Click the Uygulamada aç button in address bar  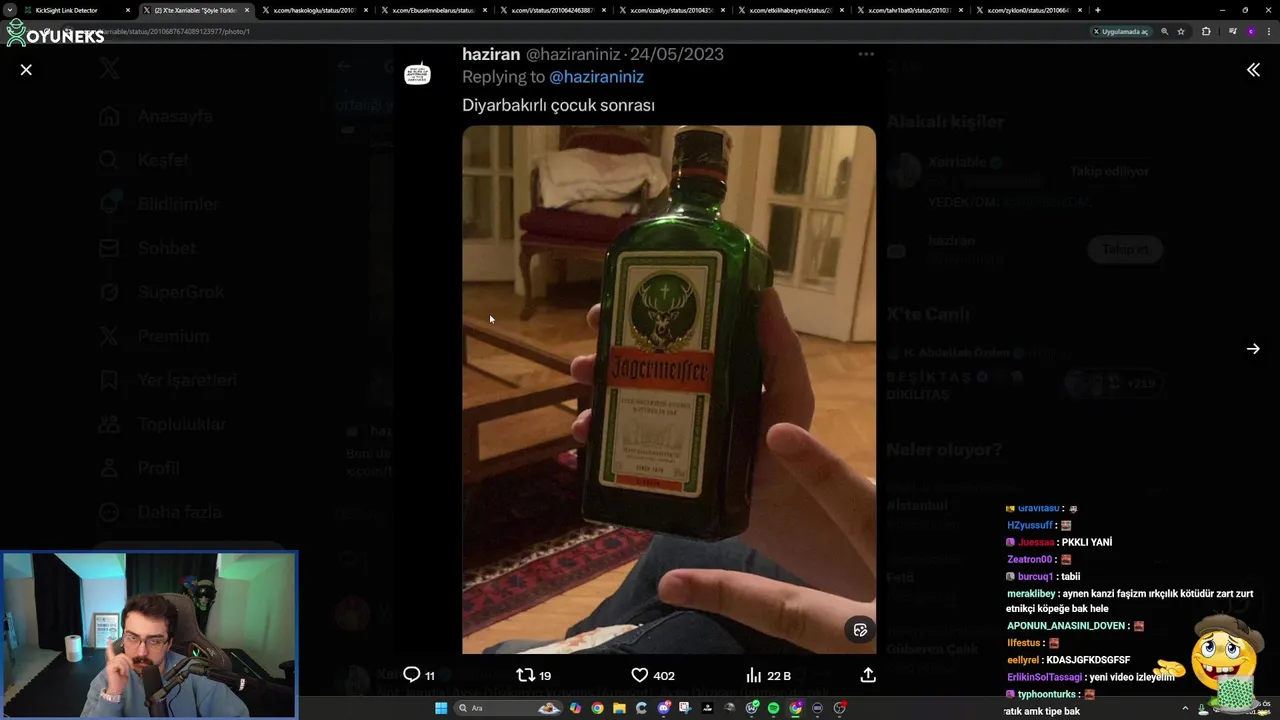[x=1120, y=31]
